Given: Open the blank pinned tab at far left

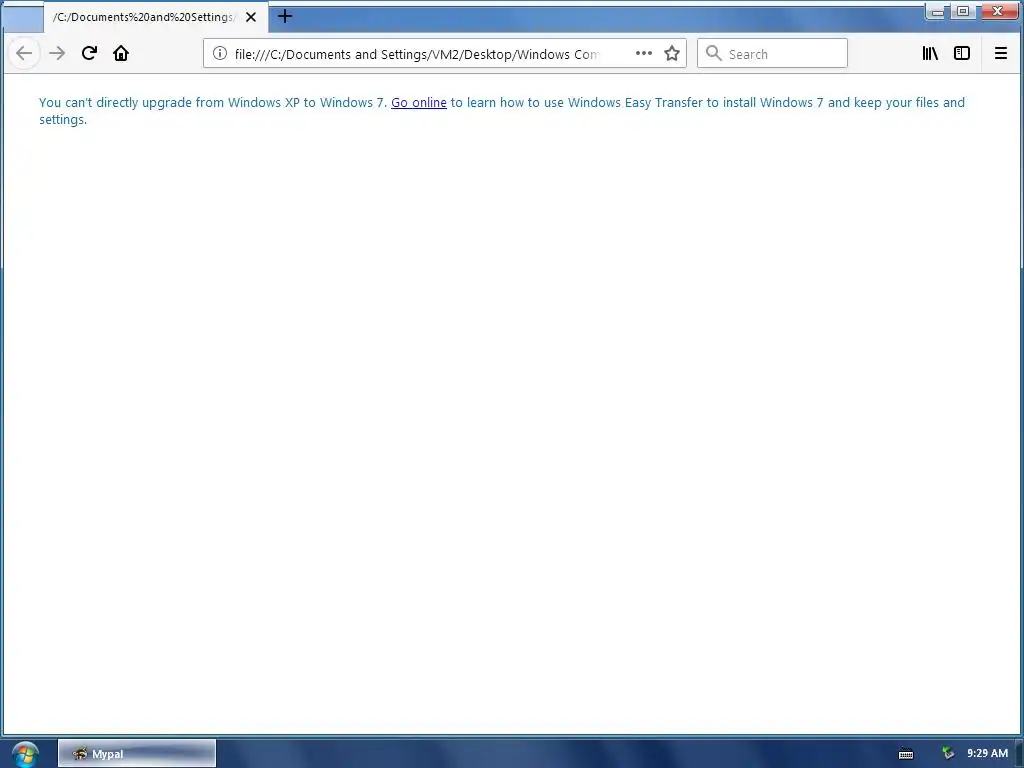Looking at the screenshot, I should (23, 18).
